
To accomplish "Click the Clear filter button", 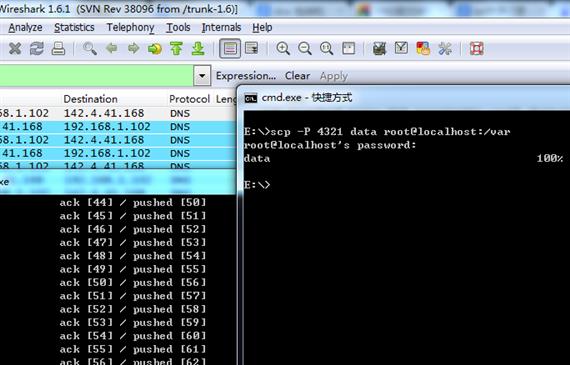I will tap(297, 76).
